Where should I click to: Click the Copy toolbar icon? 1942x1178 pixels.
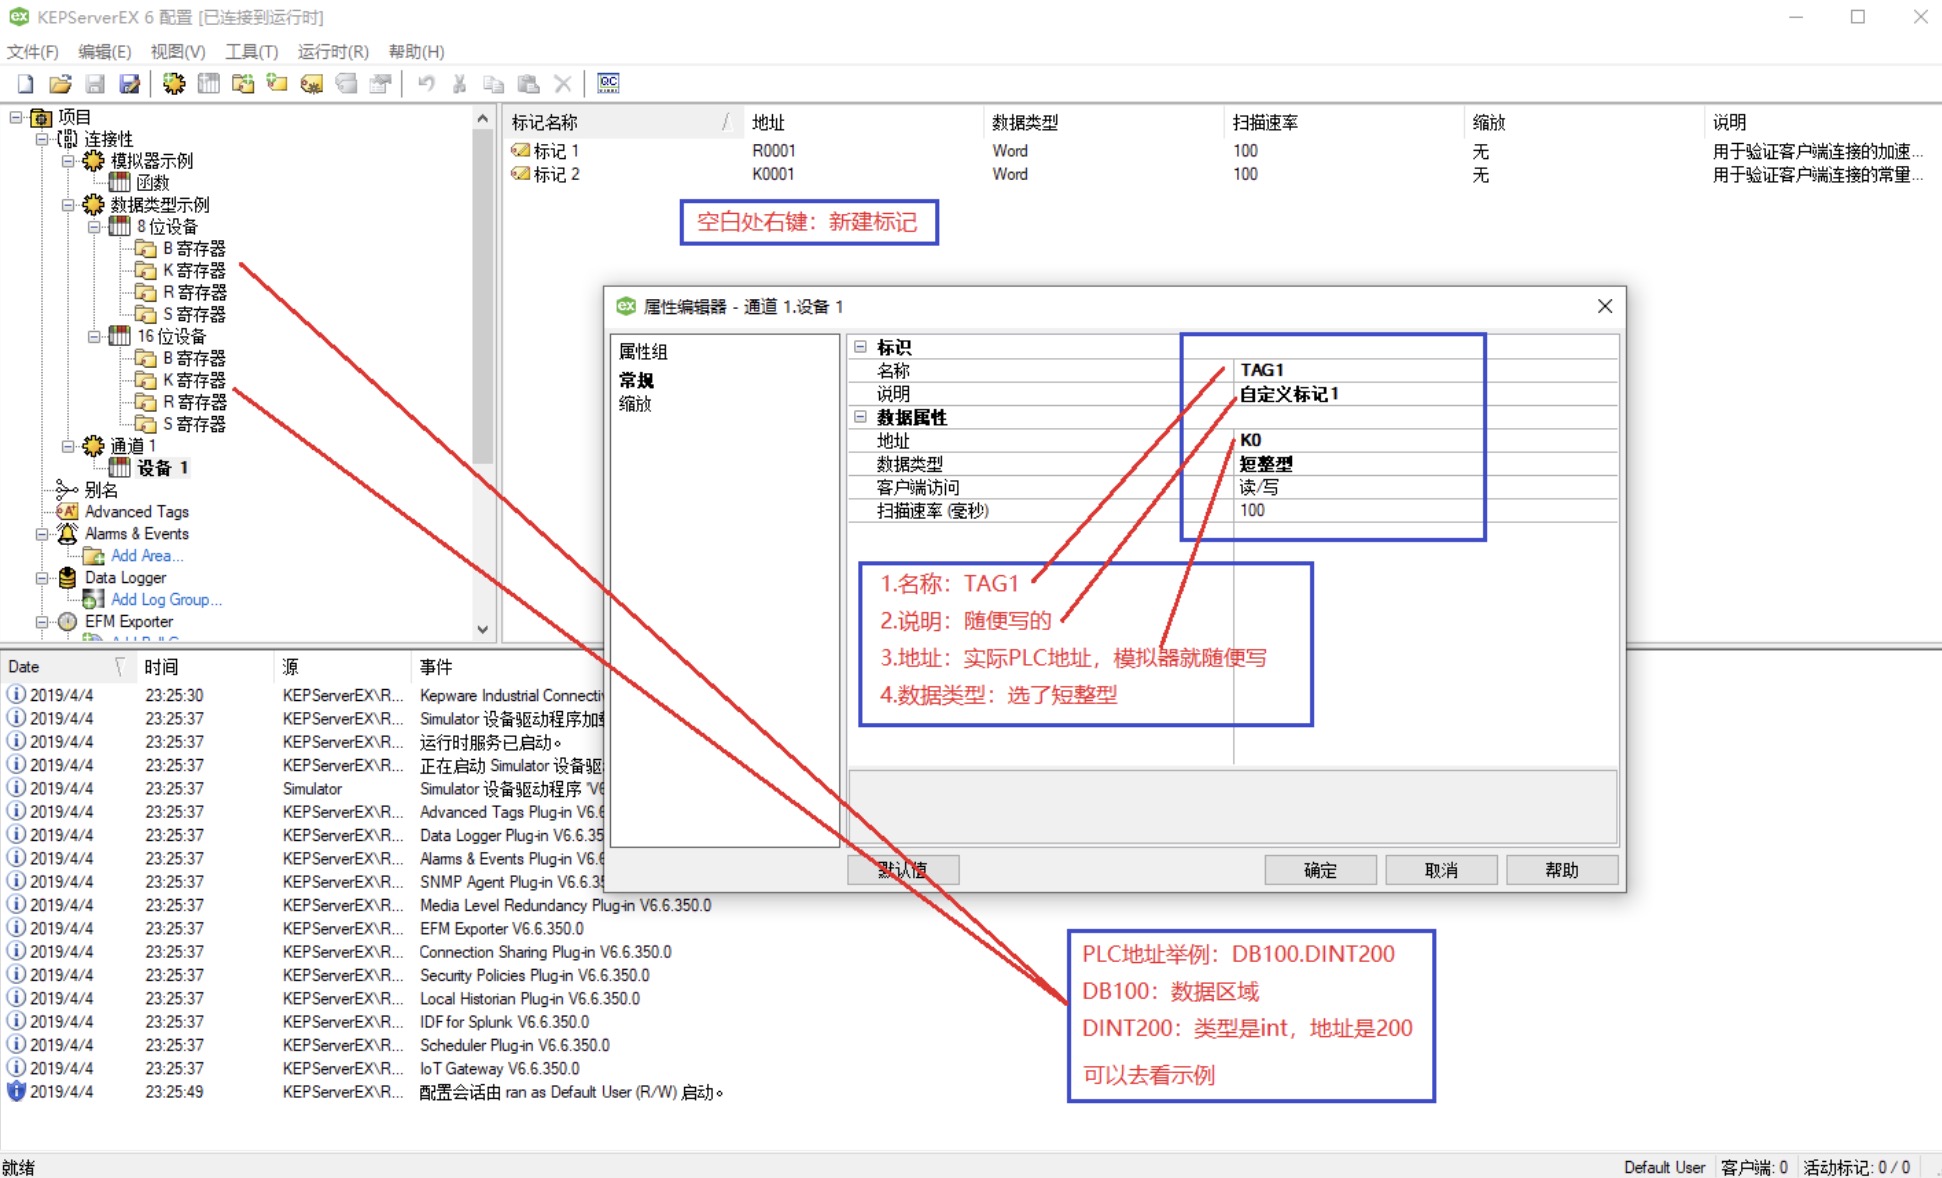pos(494,84)
